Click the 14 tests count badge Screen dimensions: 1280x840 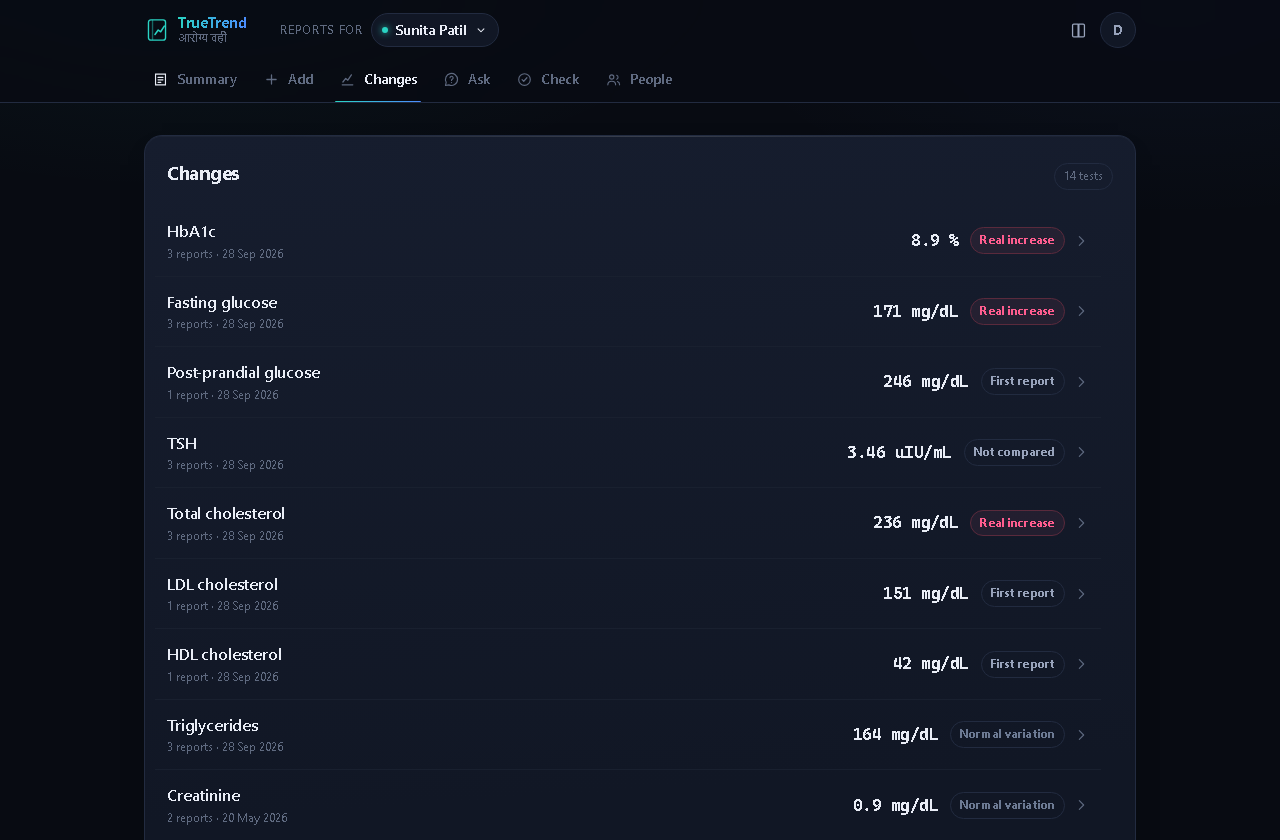[x=1083, y=176]
